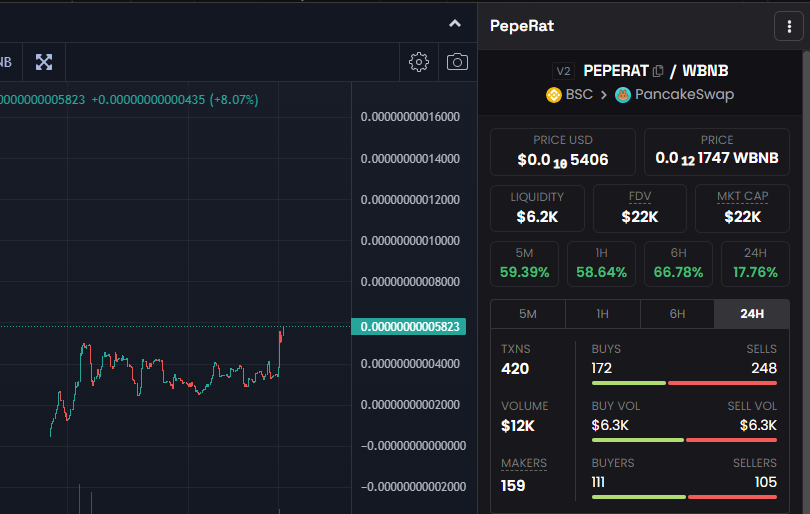The height and width of the screenshot is (514, 810).
Task: Click the +8.07% change text above chart
Action: coord(234,100)
